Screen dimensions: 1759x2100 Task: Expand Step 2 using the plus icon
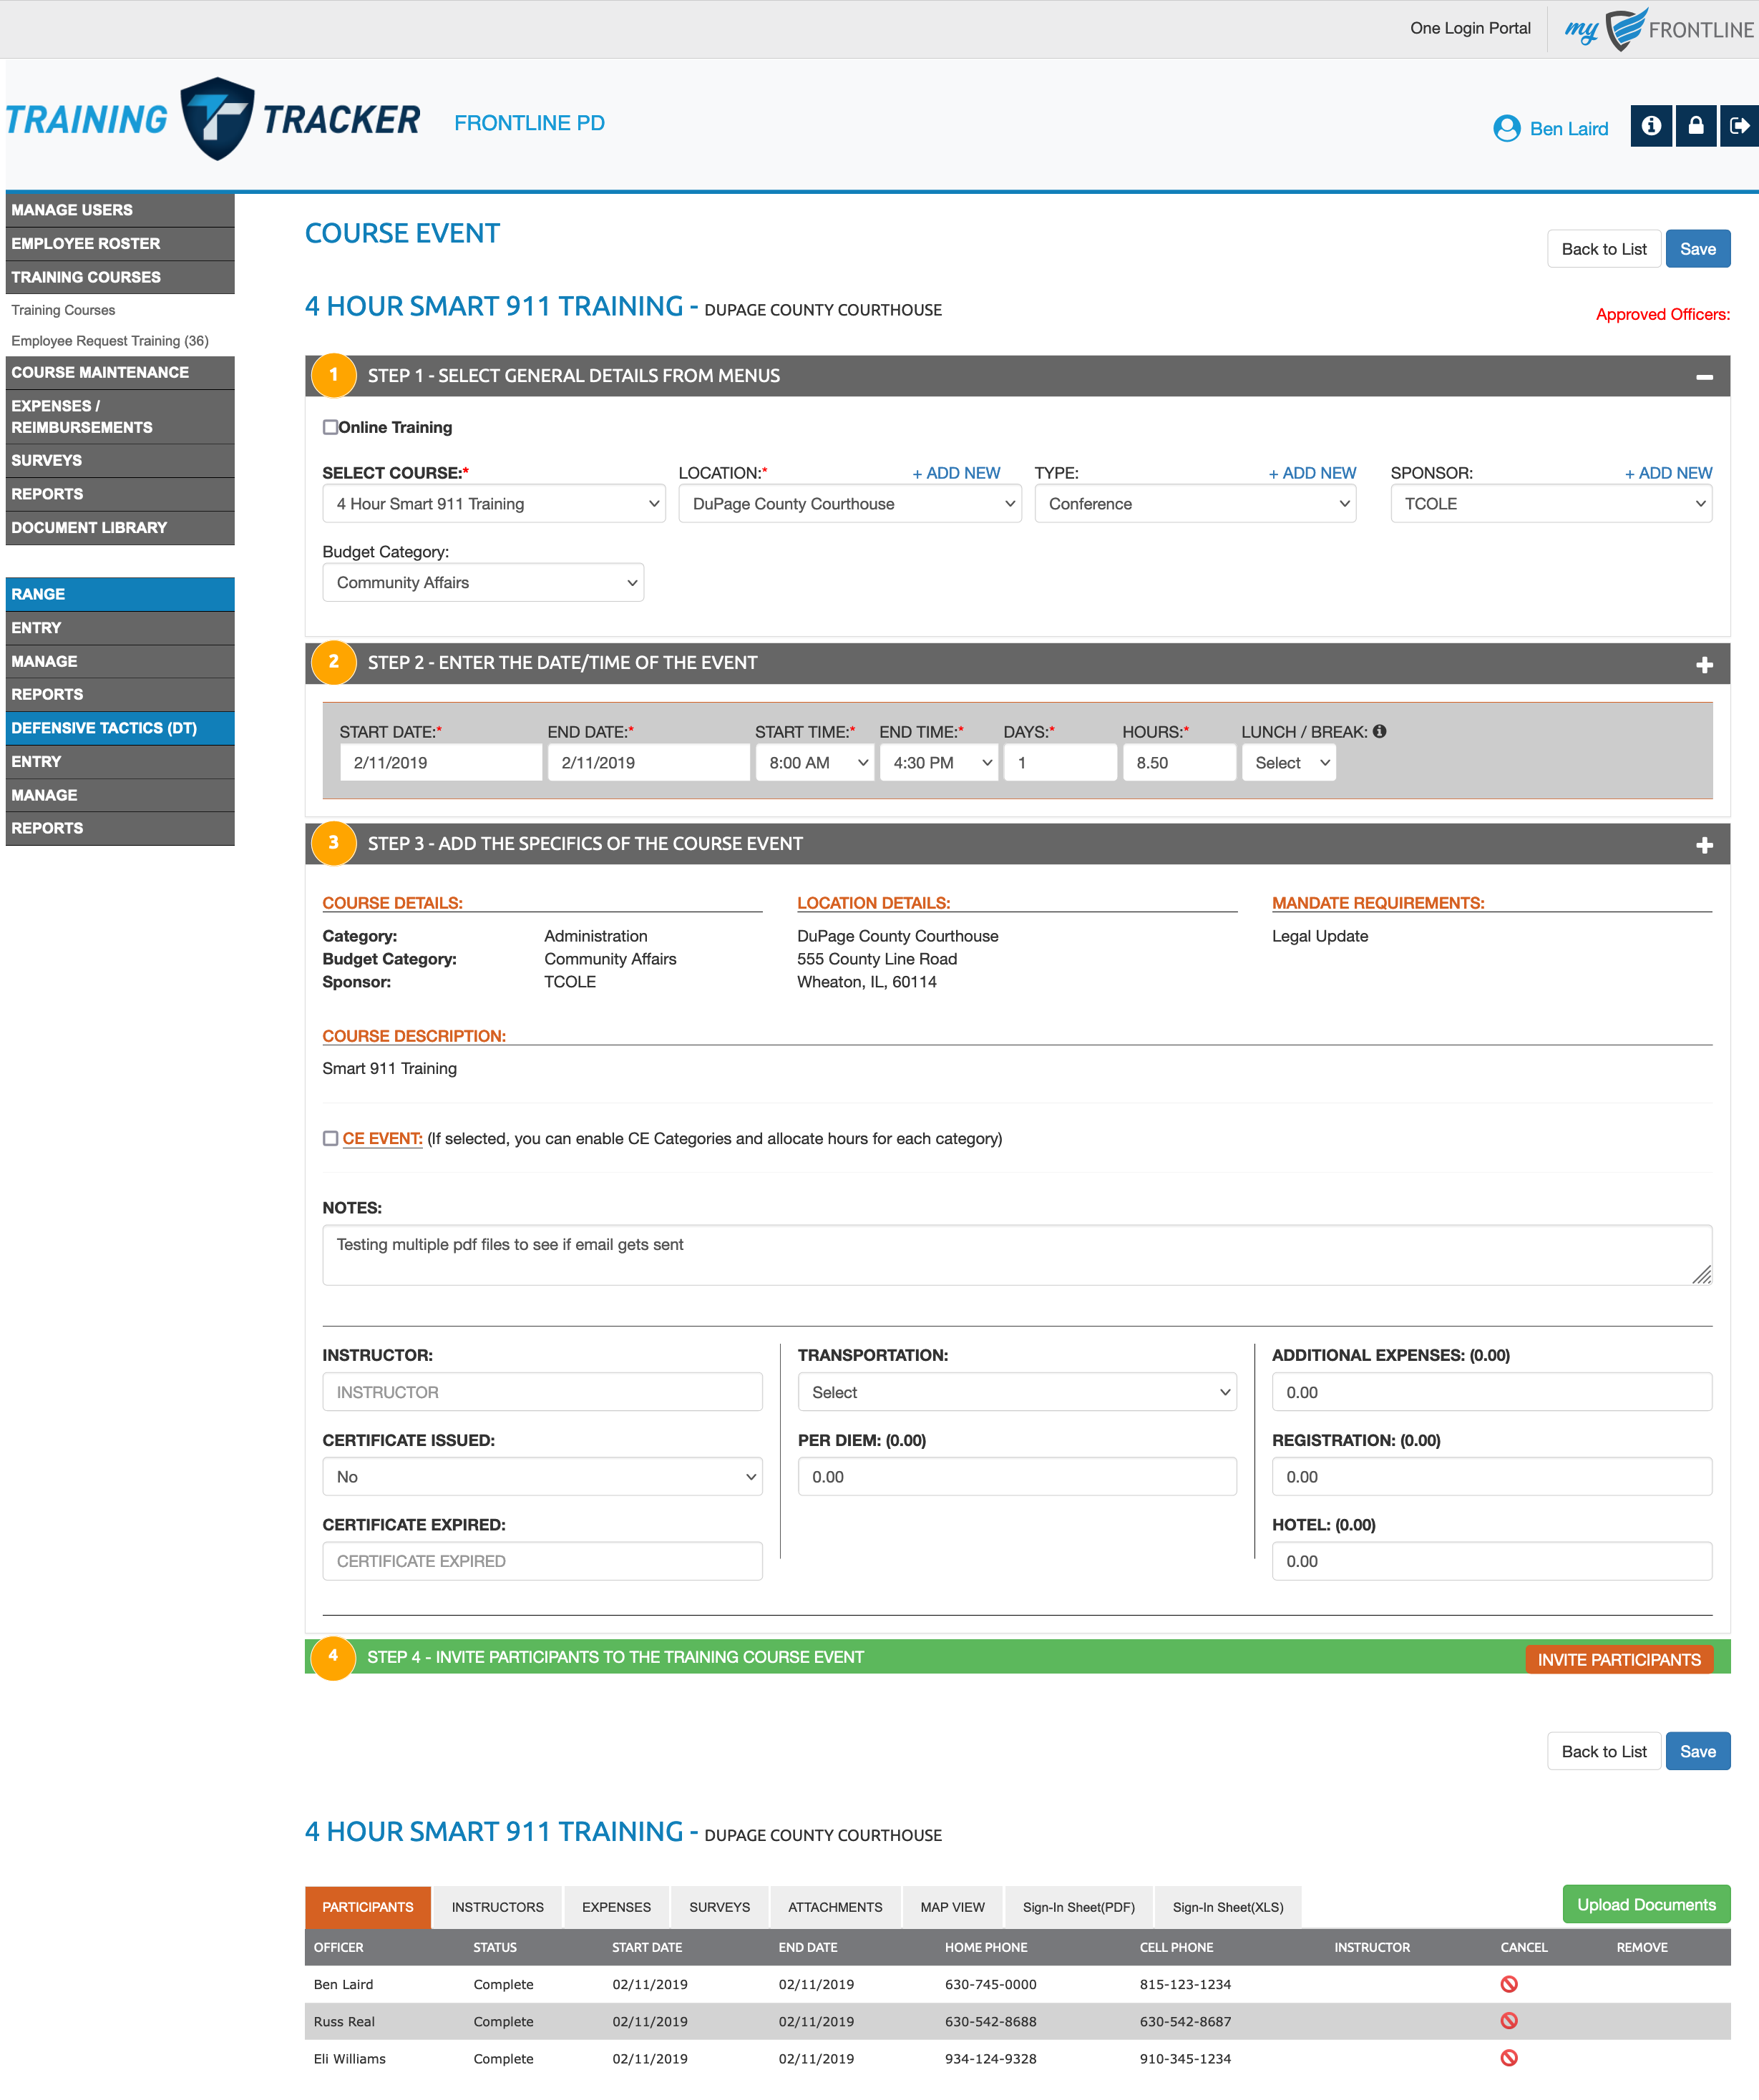coord(1704,665)
